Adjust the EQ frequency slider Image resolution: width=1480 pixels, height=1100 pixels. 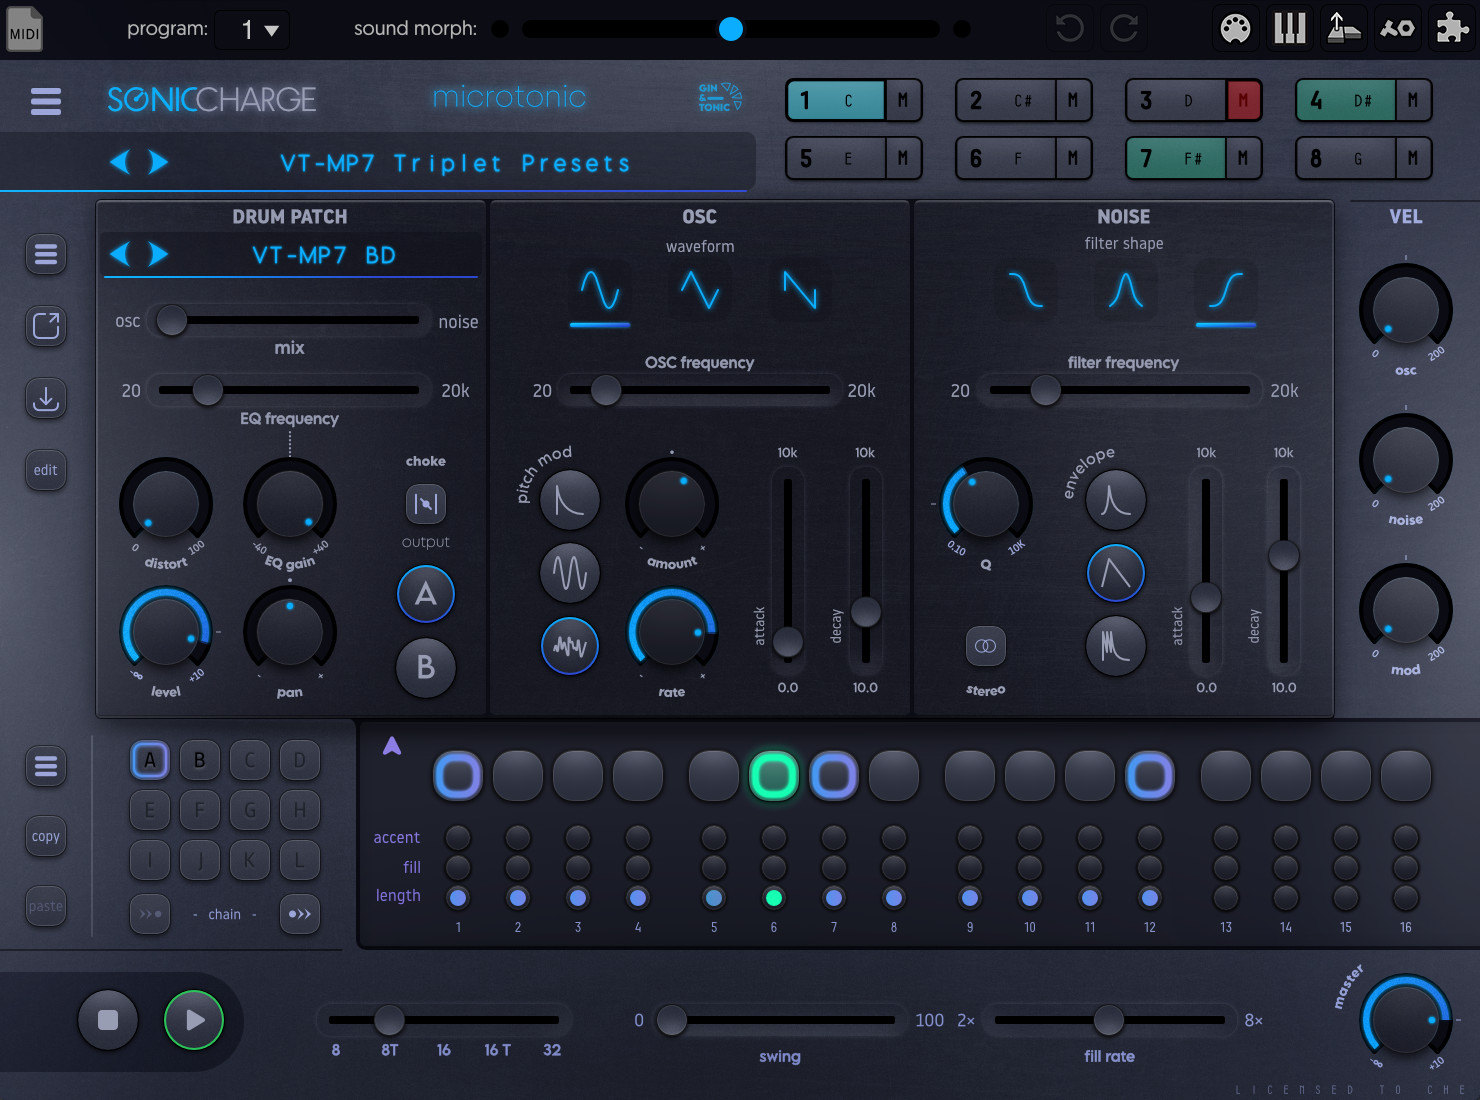pos(289,390)
